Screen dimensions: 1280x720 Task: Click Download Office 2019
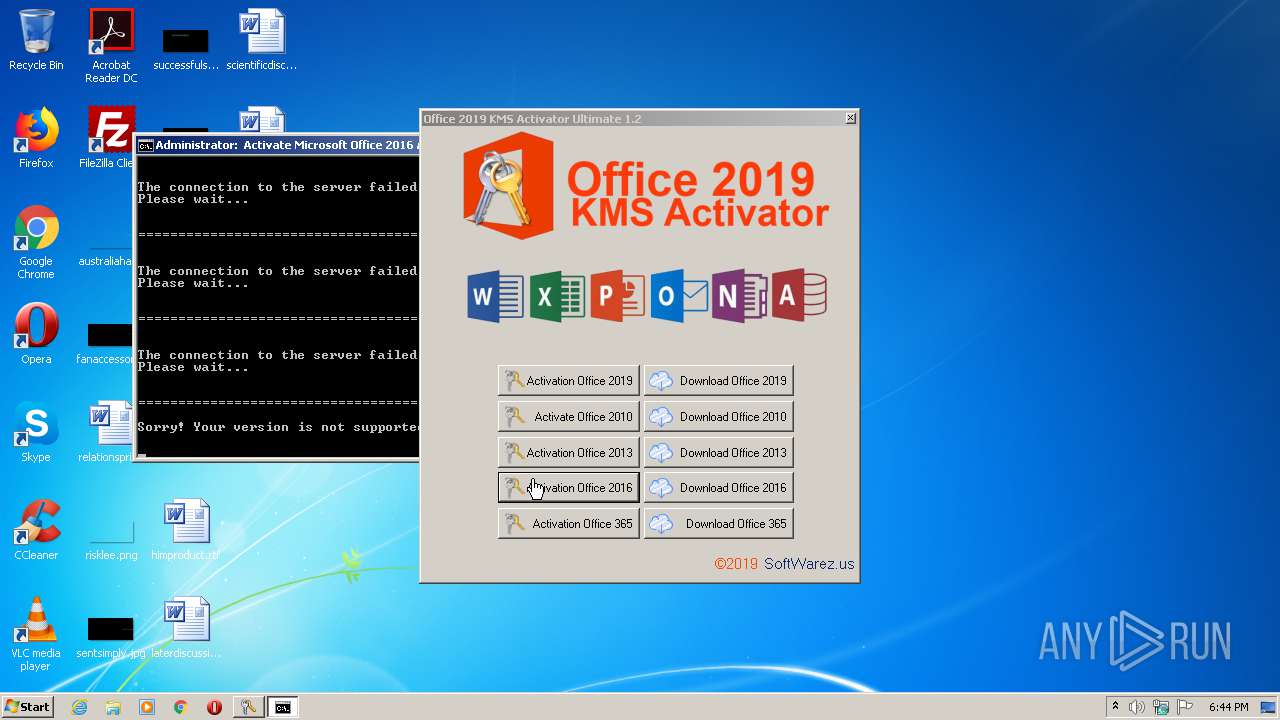(x=718, y=381)
